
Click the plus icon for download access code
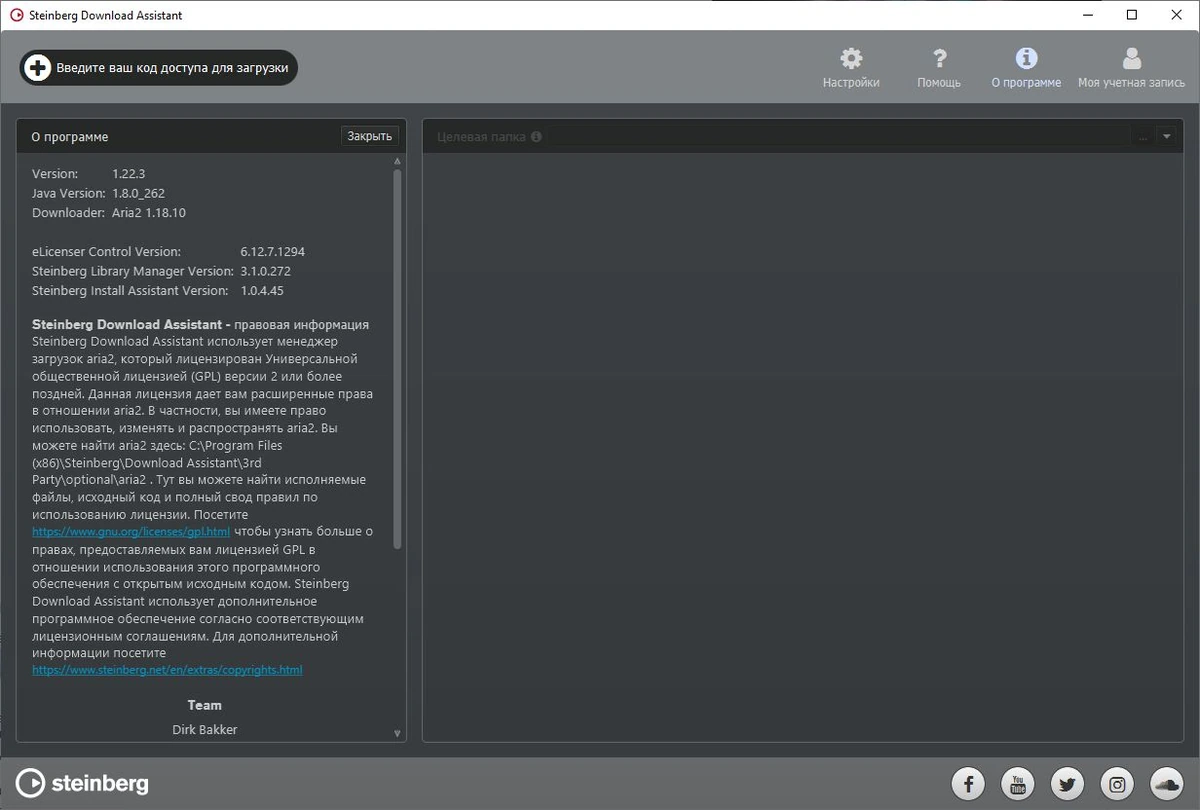point(37,68)
